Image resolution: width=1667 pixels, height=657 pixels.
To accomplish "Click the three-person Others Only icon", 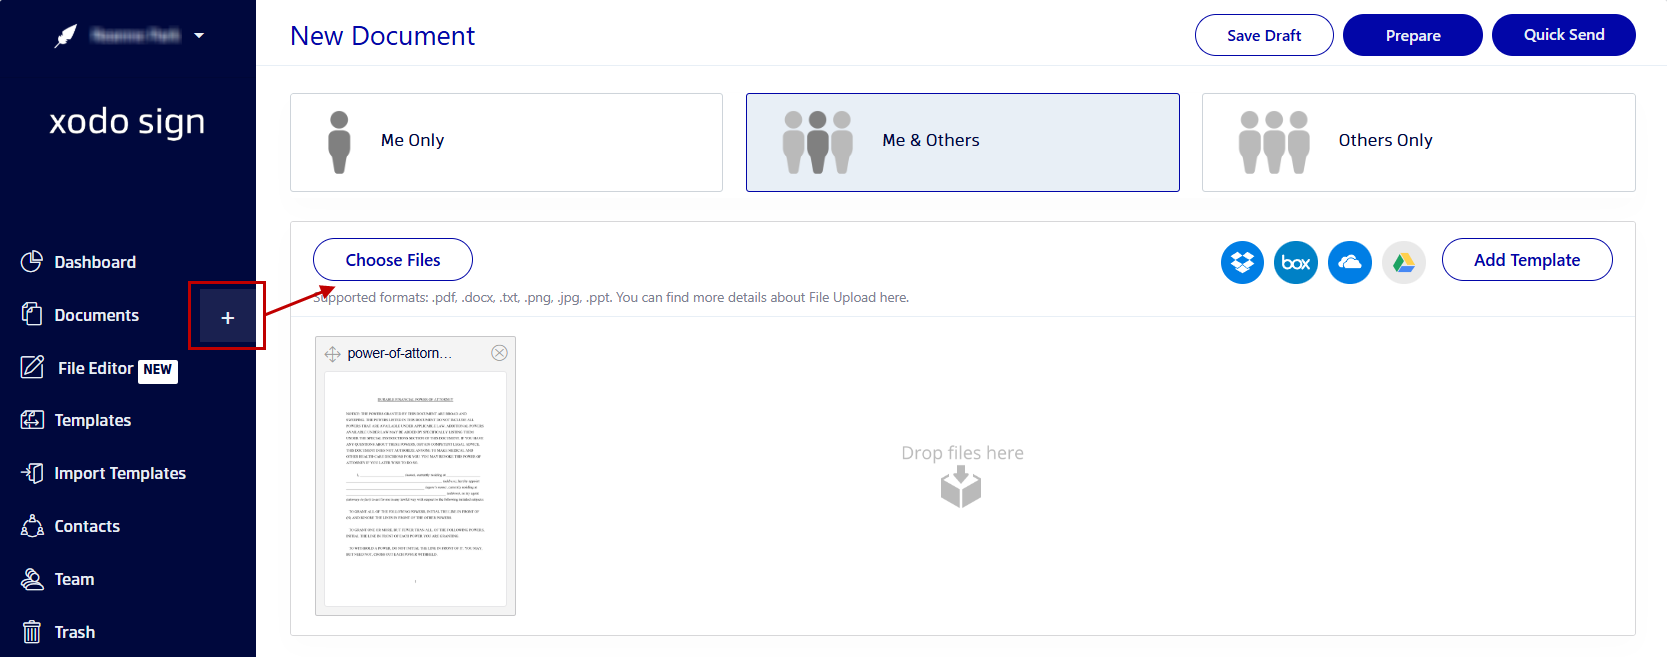I will click(1274, 142).
